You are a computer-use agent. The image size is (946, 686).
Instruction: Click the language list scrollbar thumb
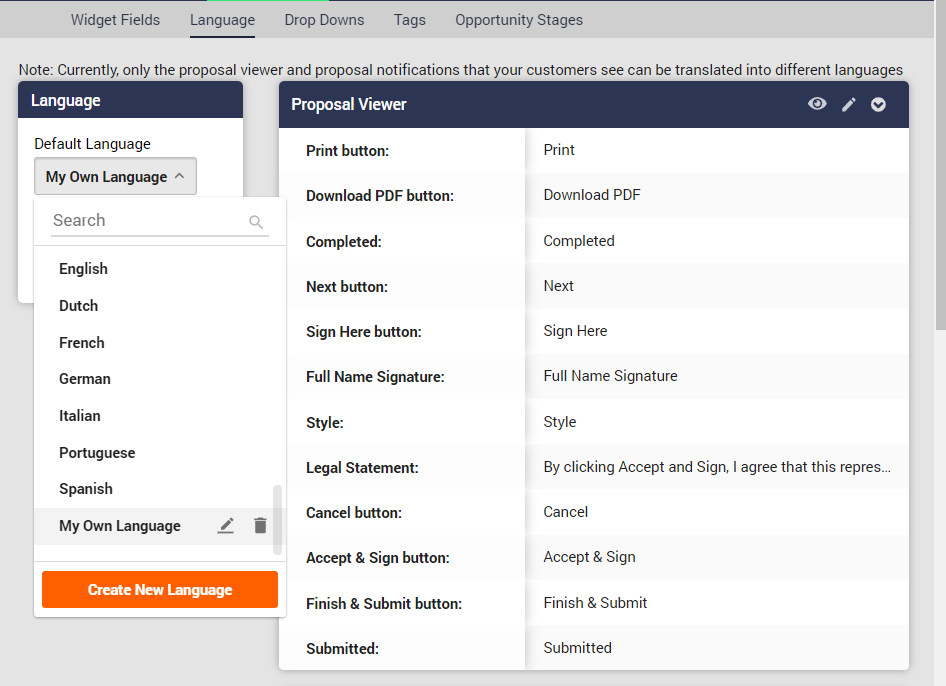(277, 520)
